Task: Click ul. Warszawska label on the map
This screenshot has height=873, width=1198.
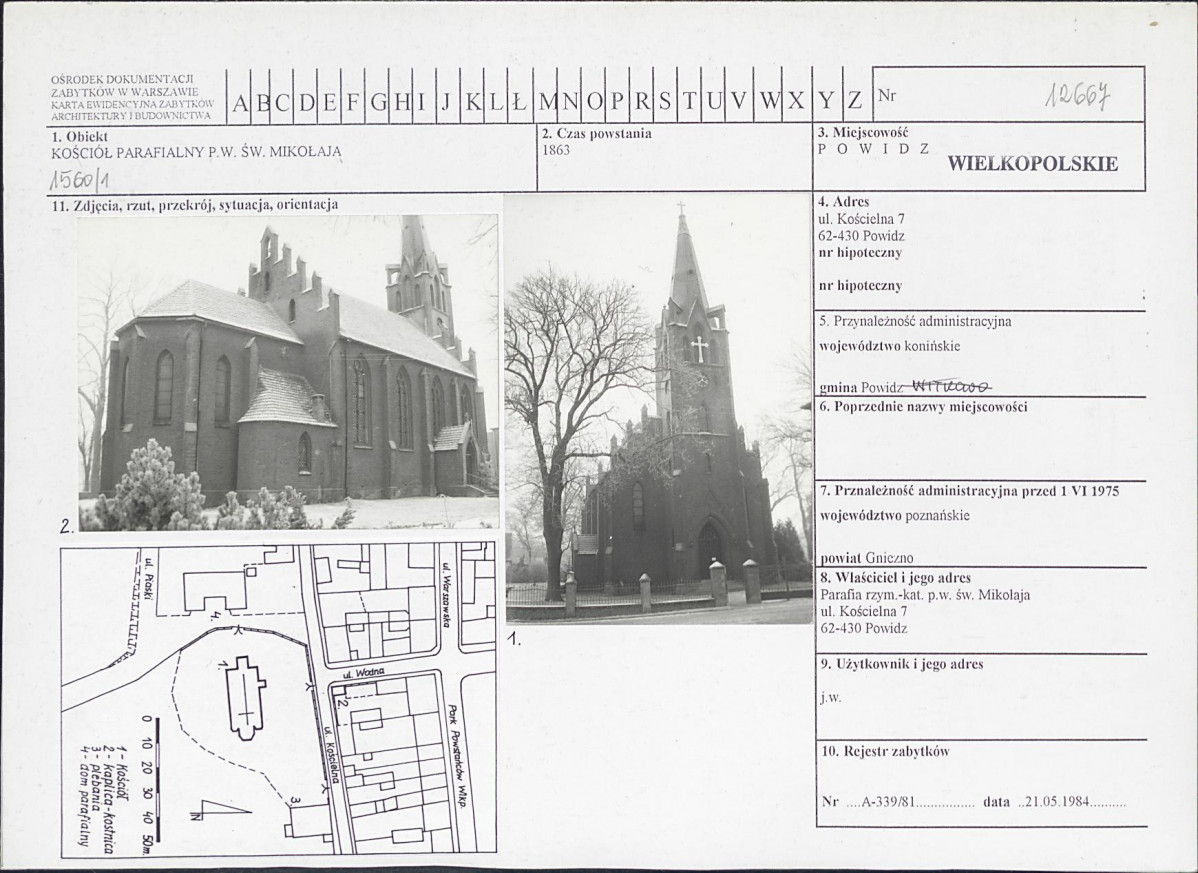Action: (444, 597)
